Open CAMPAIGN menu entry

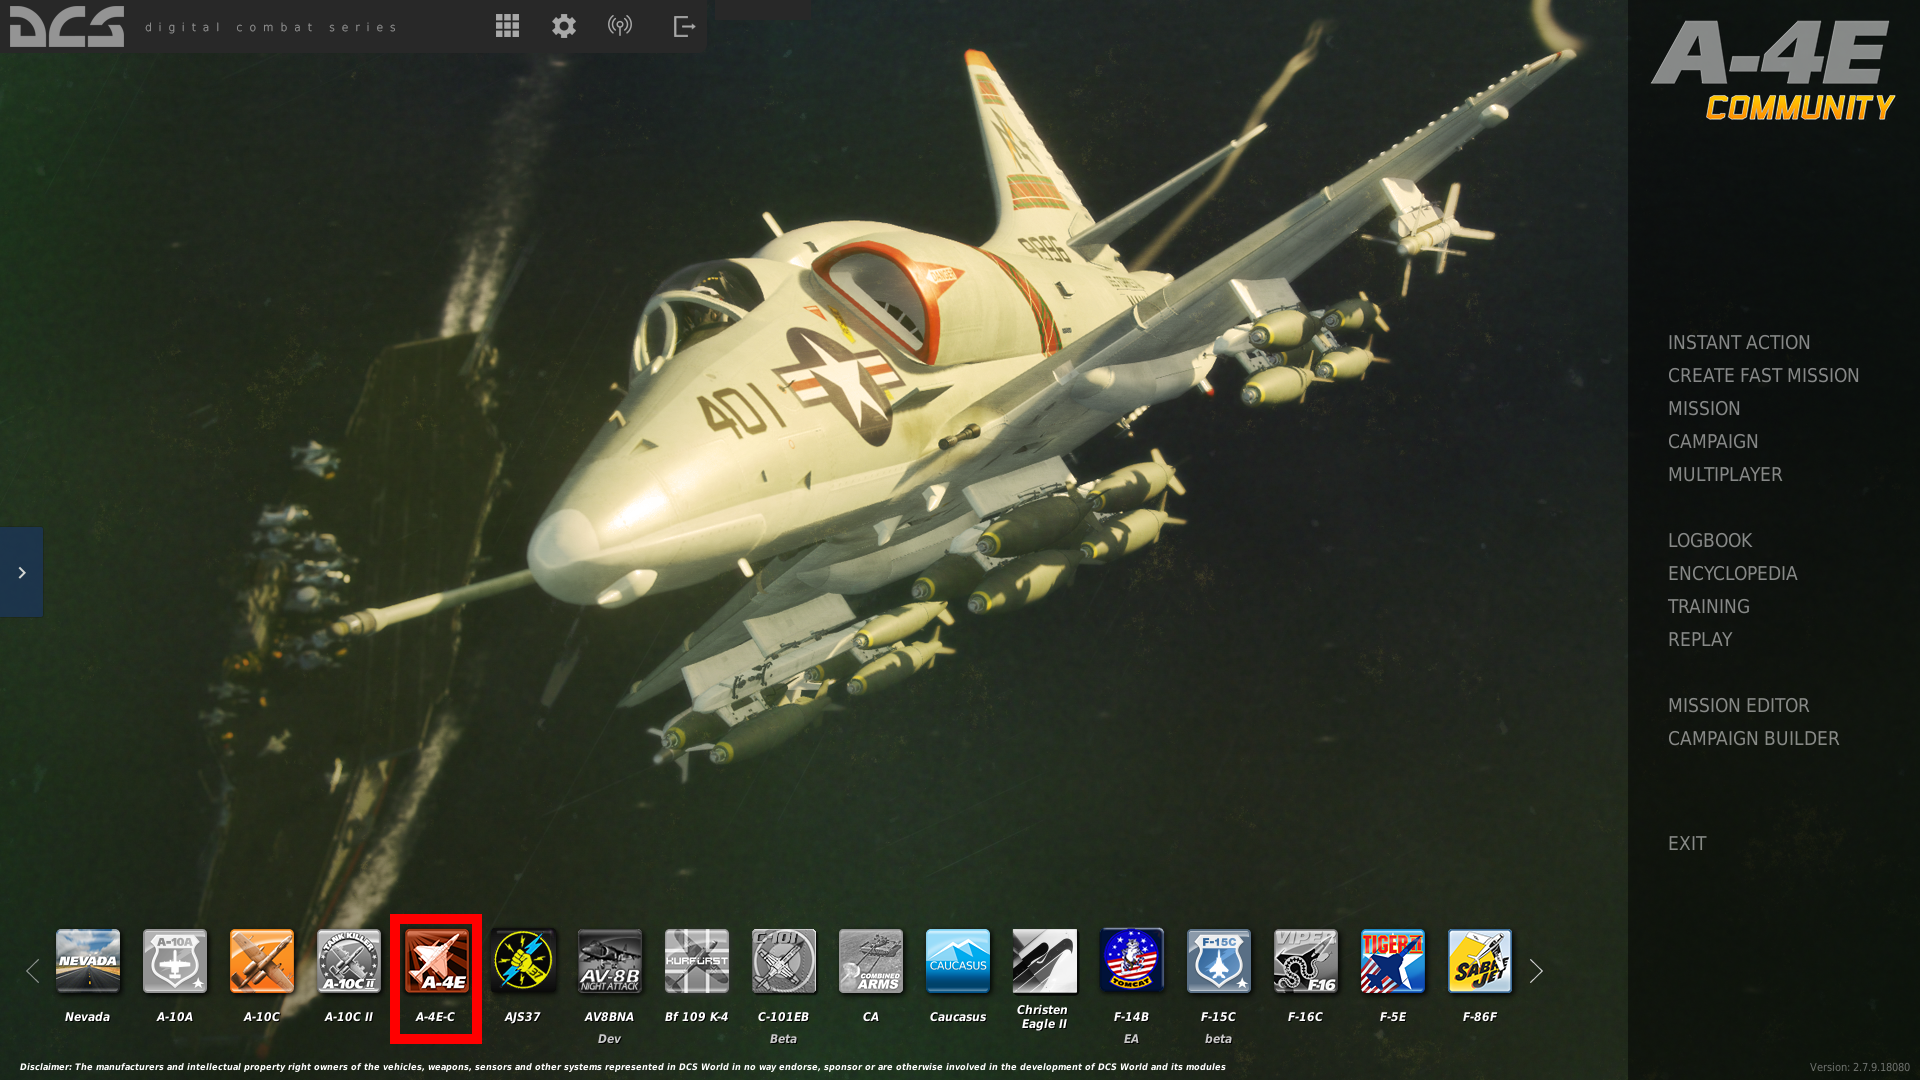point(1712,441)
